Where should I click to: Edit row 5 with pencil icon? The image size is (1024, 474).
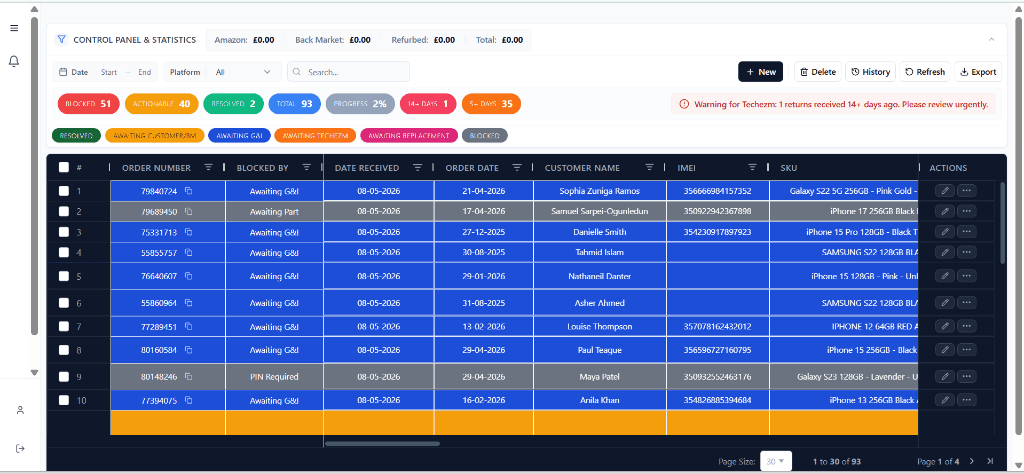tap(944, 276)
